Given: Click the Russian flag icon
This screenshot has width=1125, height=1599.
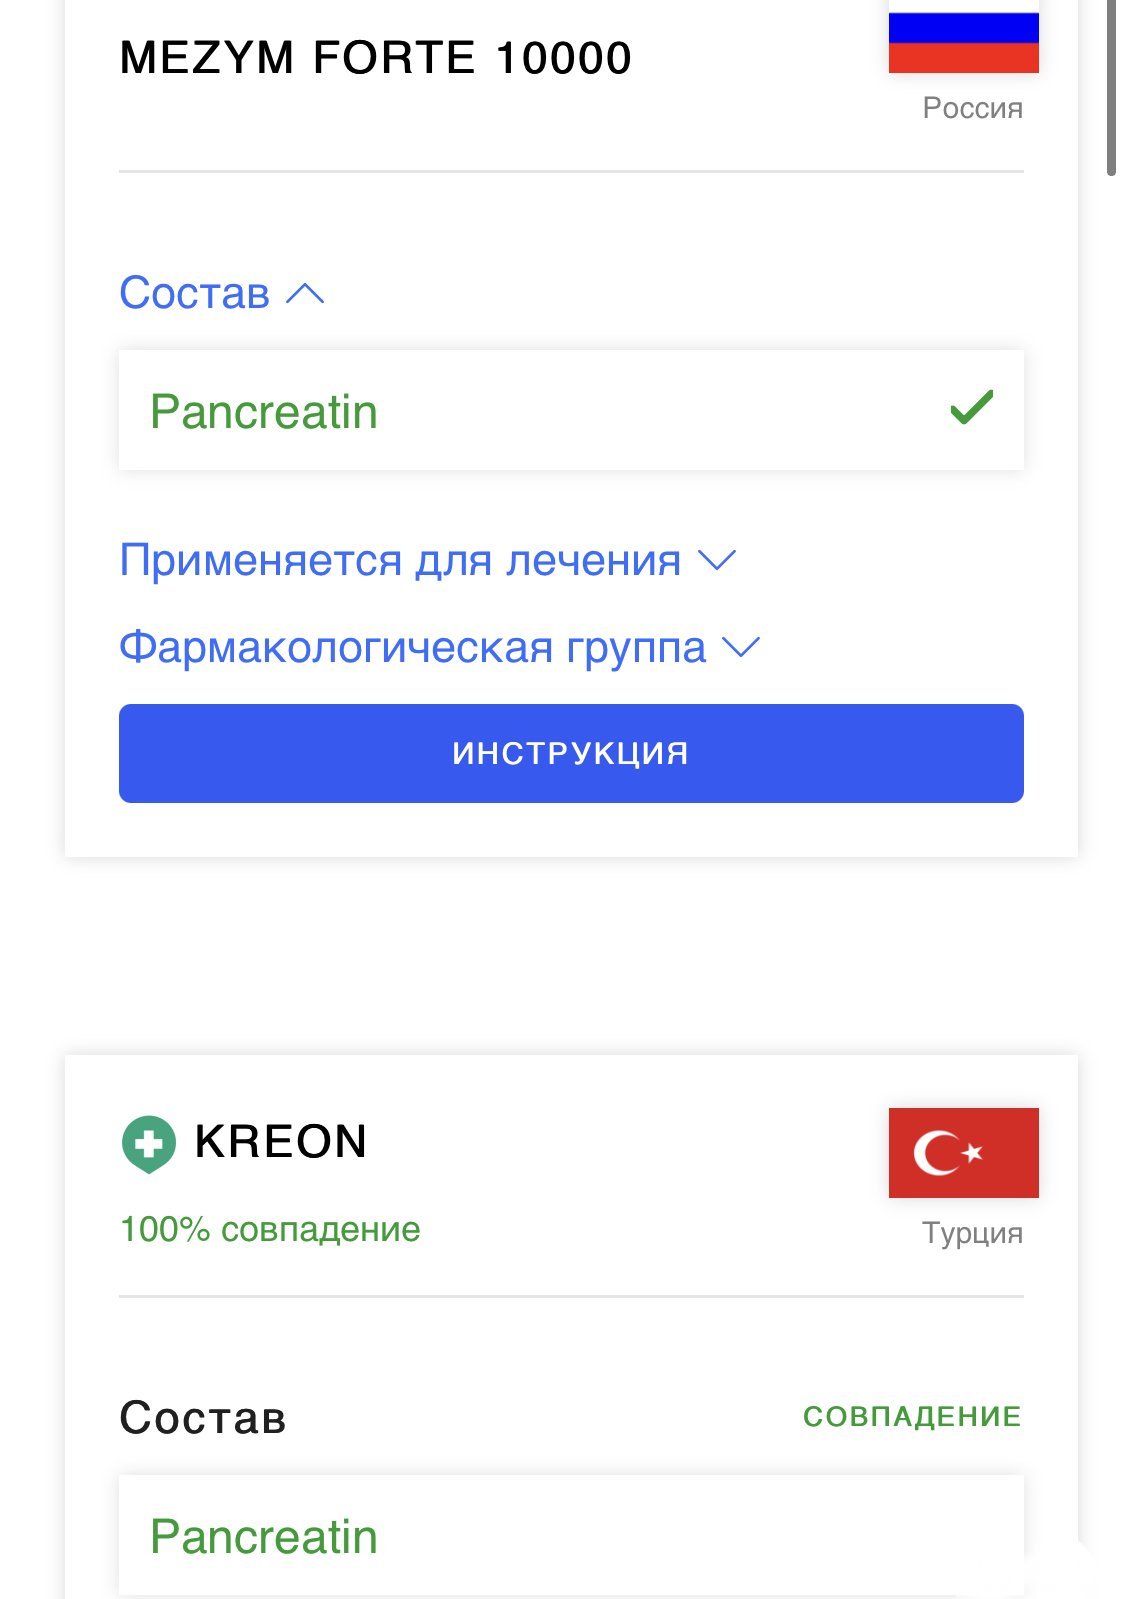Looking at the screenshot, I should (963, 38).
